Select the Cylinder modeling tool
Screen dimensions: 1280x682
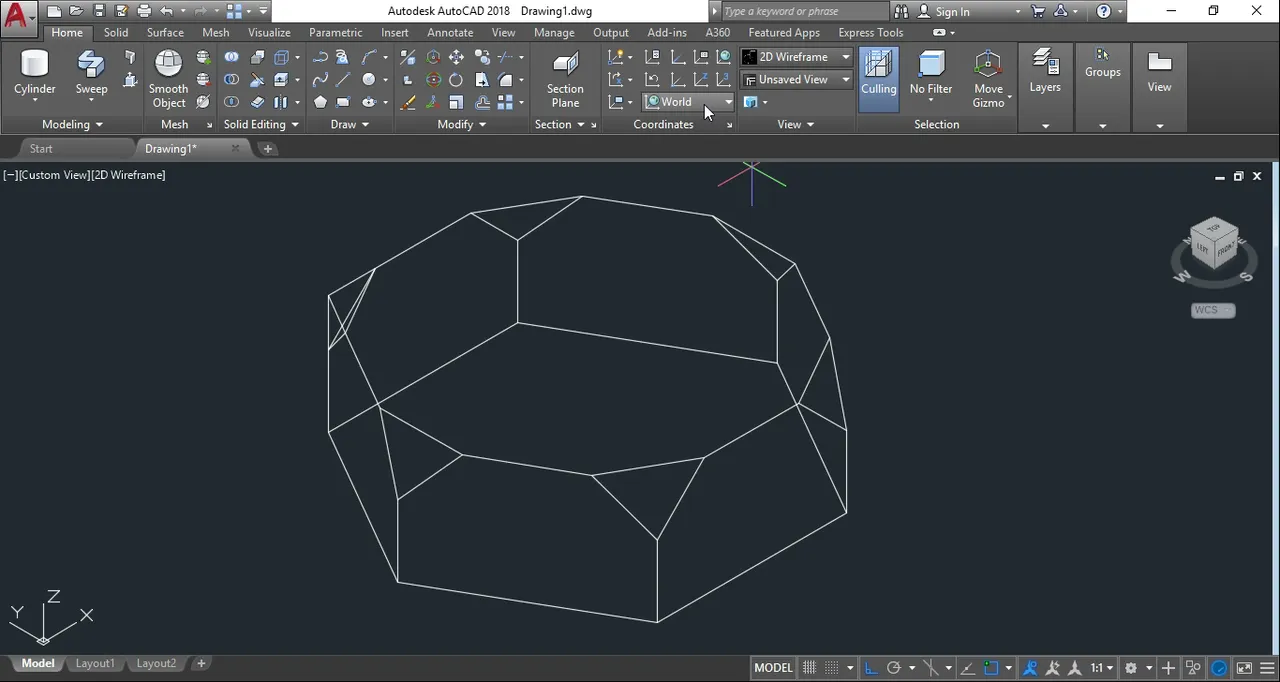point(34,75)
